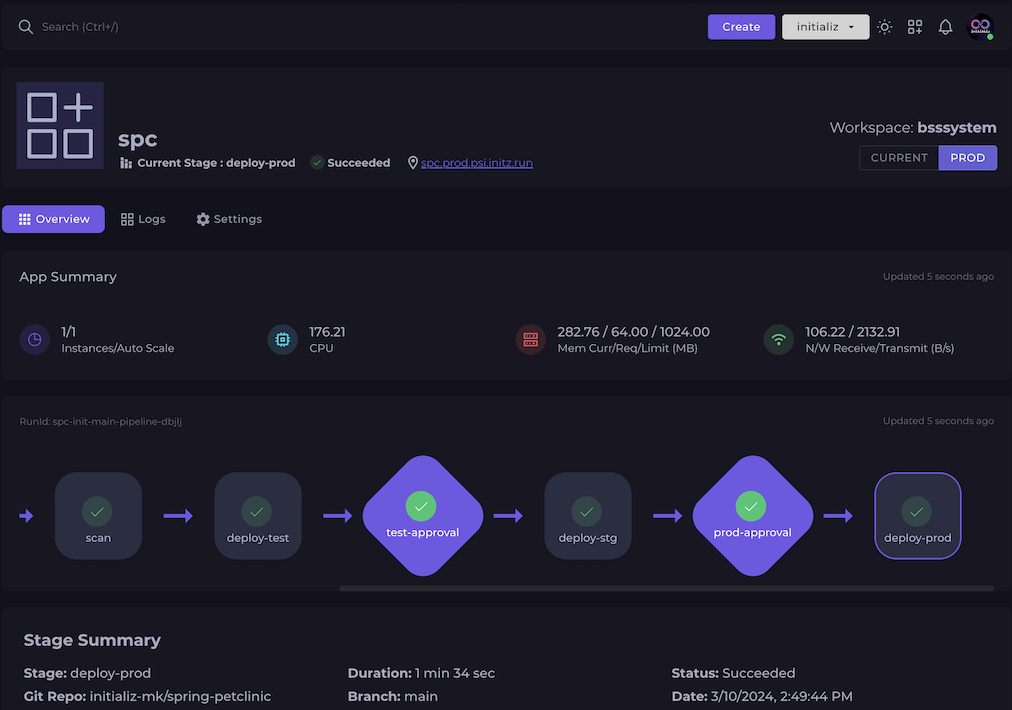Click the Create button
Viewport: 1012px width, 710px height.
tap(741, 26)
